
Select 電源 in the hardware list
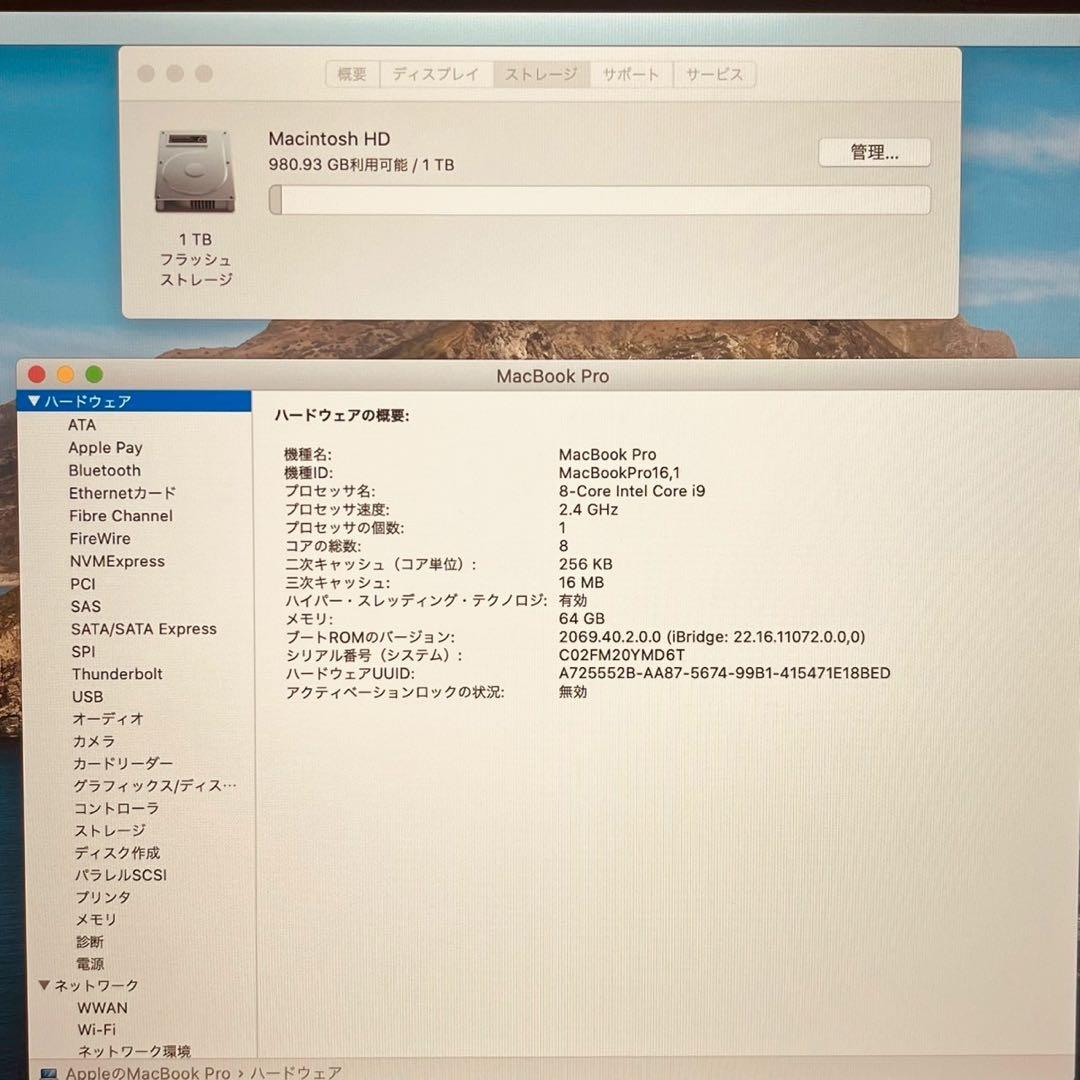[90, 963]
